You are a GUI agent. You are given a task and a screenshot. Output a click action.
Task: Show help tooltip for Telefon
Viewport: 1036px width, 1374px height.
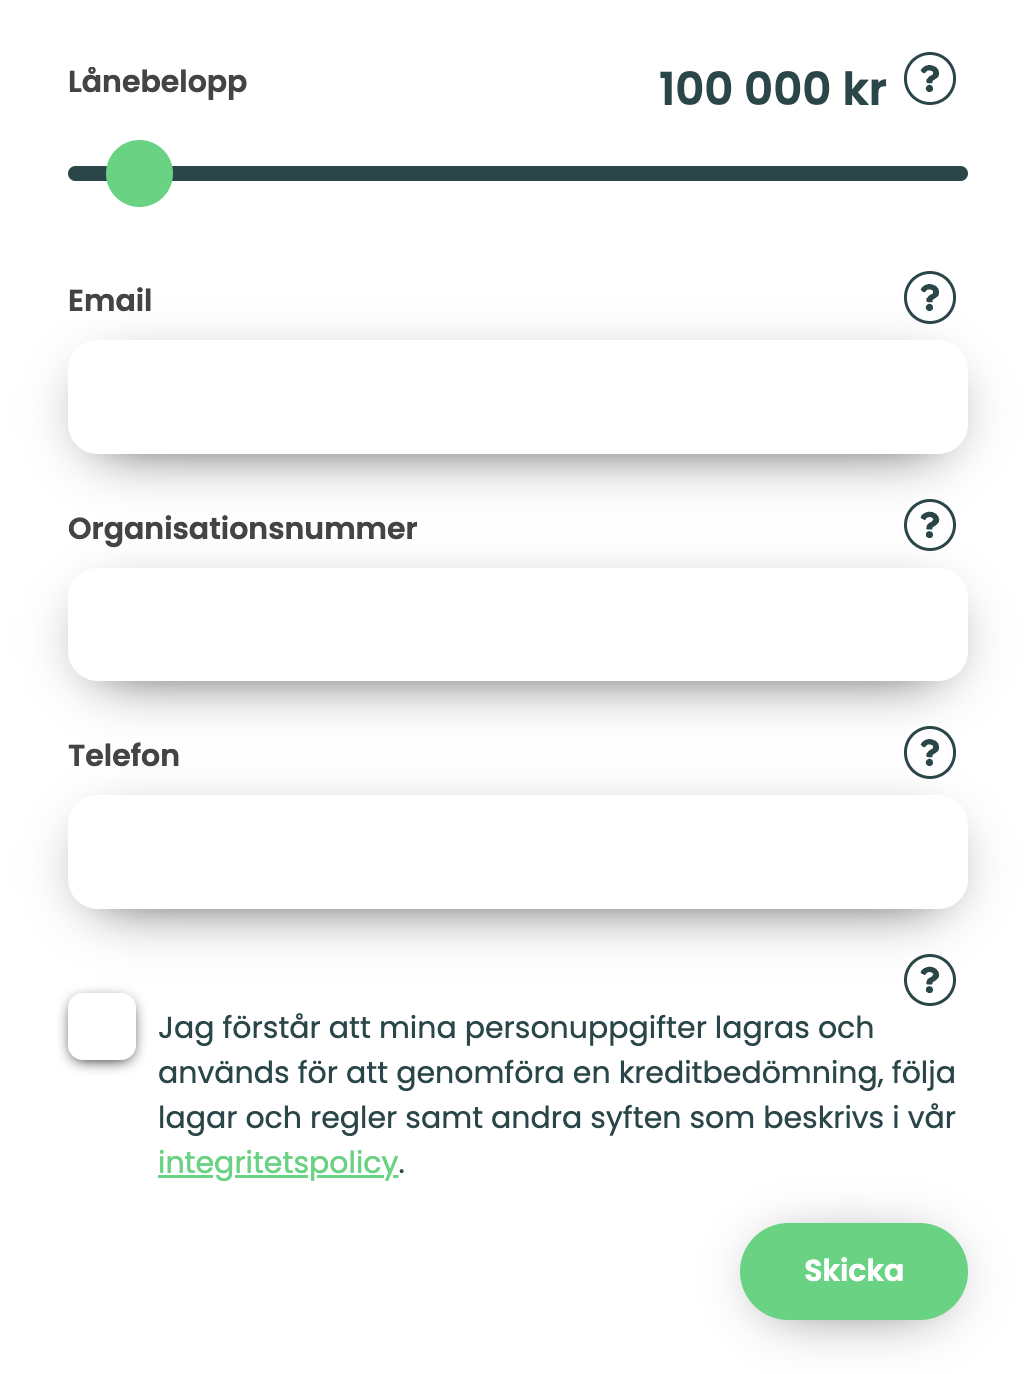click(x=930, y=753)
